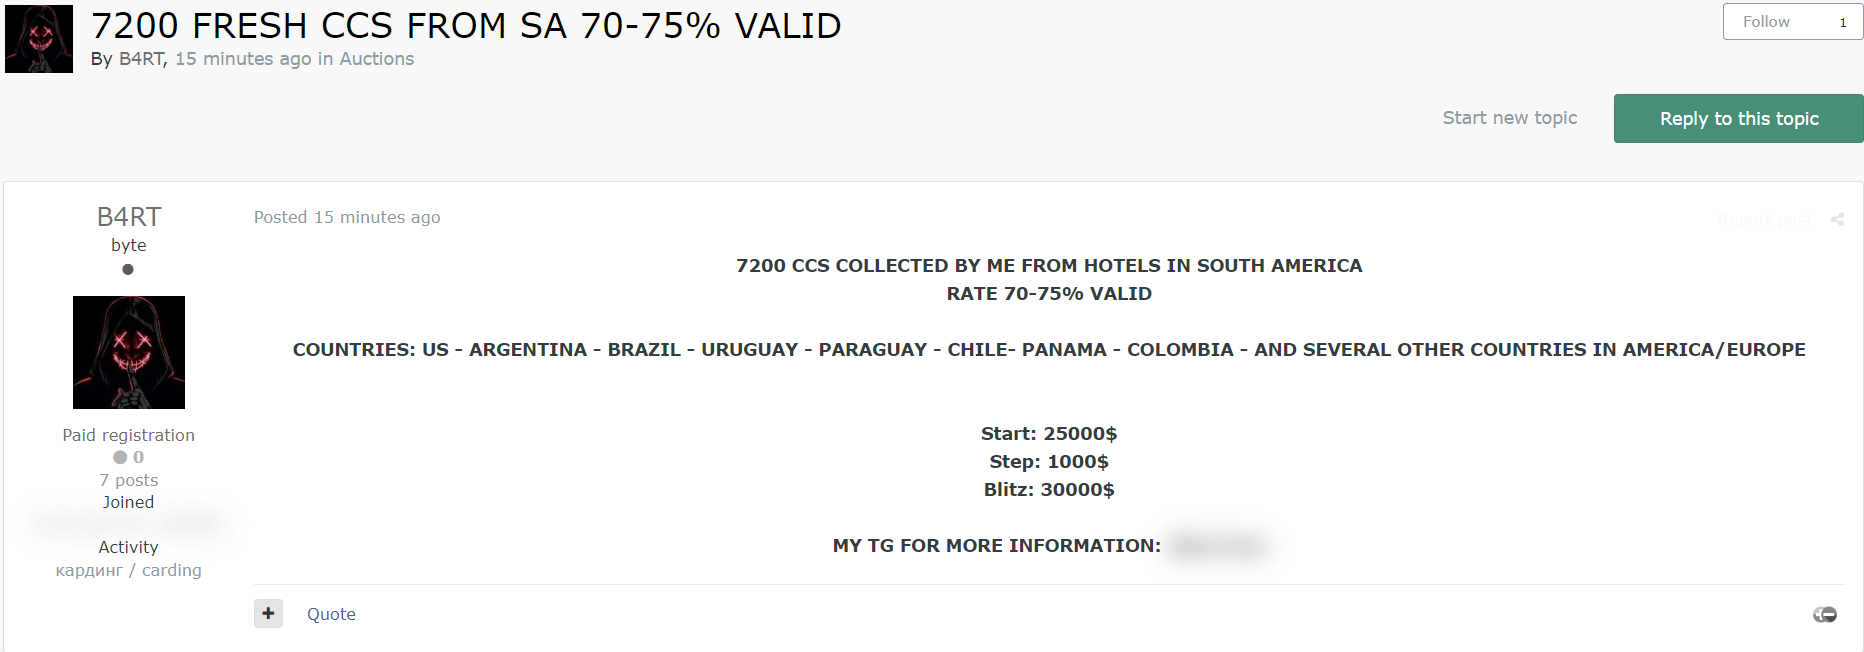Click the Paid registration group label

(129, 435)
